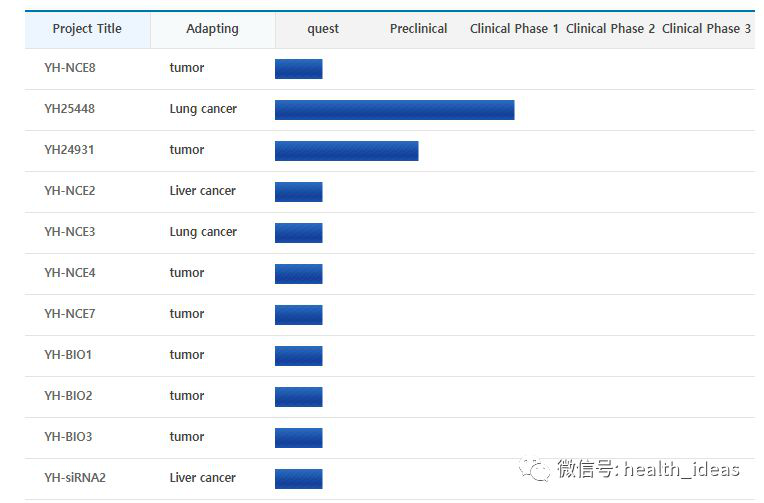
Task: Click the Clinical Phase 3 header
Action: pos(706,29)
